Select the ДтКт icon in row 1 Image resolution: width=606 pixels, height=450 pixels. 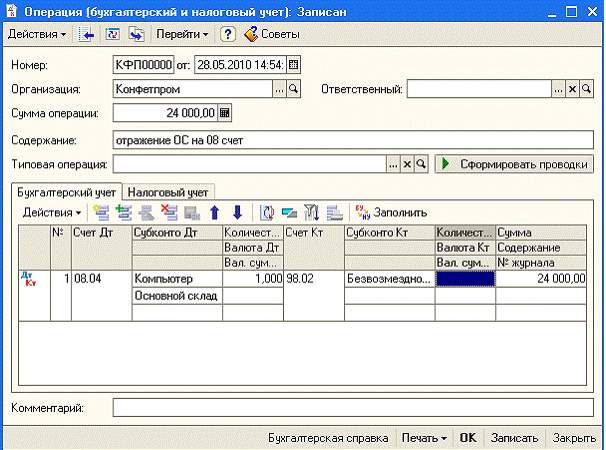[x=29, y=279]
